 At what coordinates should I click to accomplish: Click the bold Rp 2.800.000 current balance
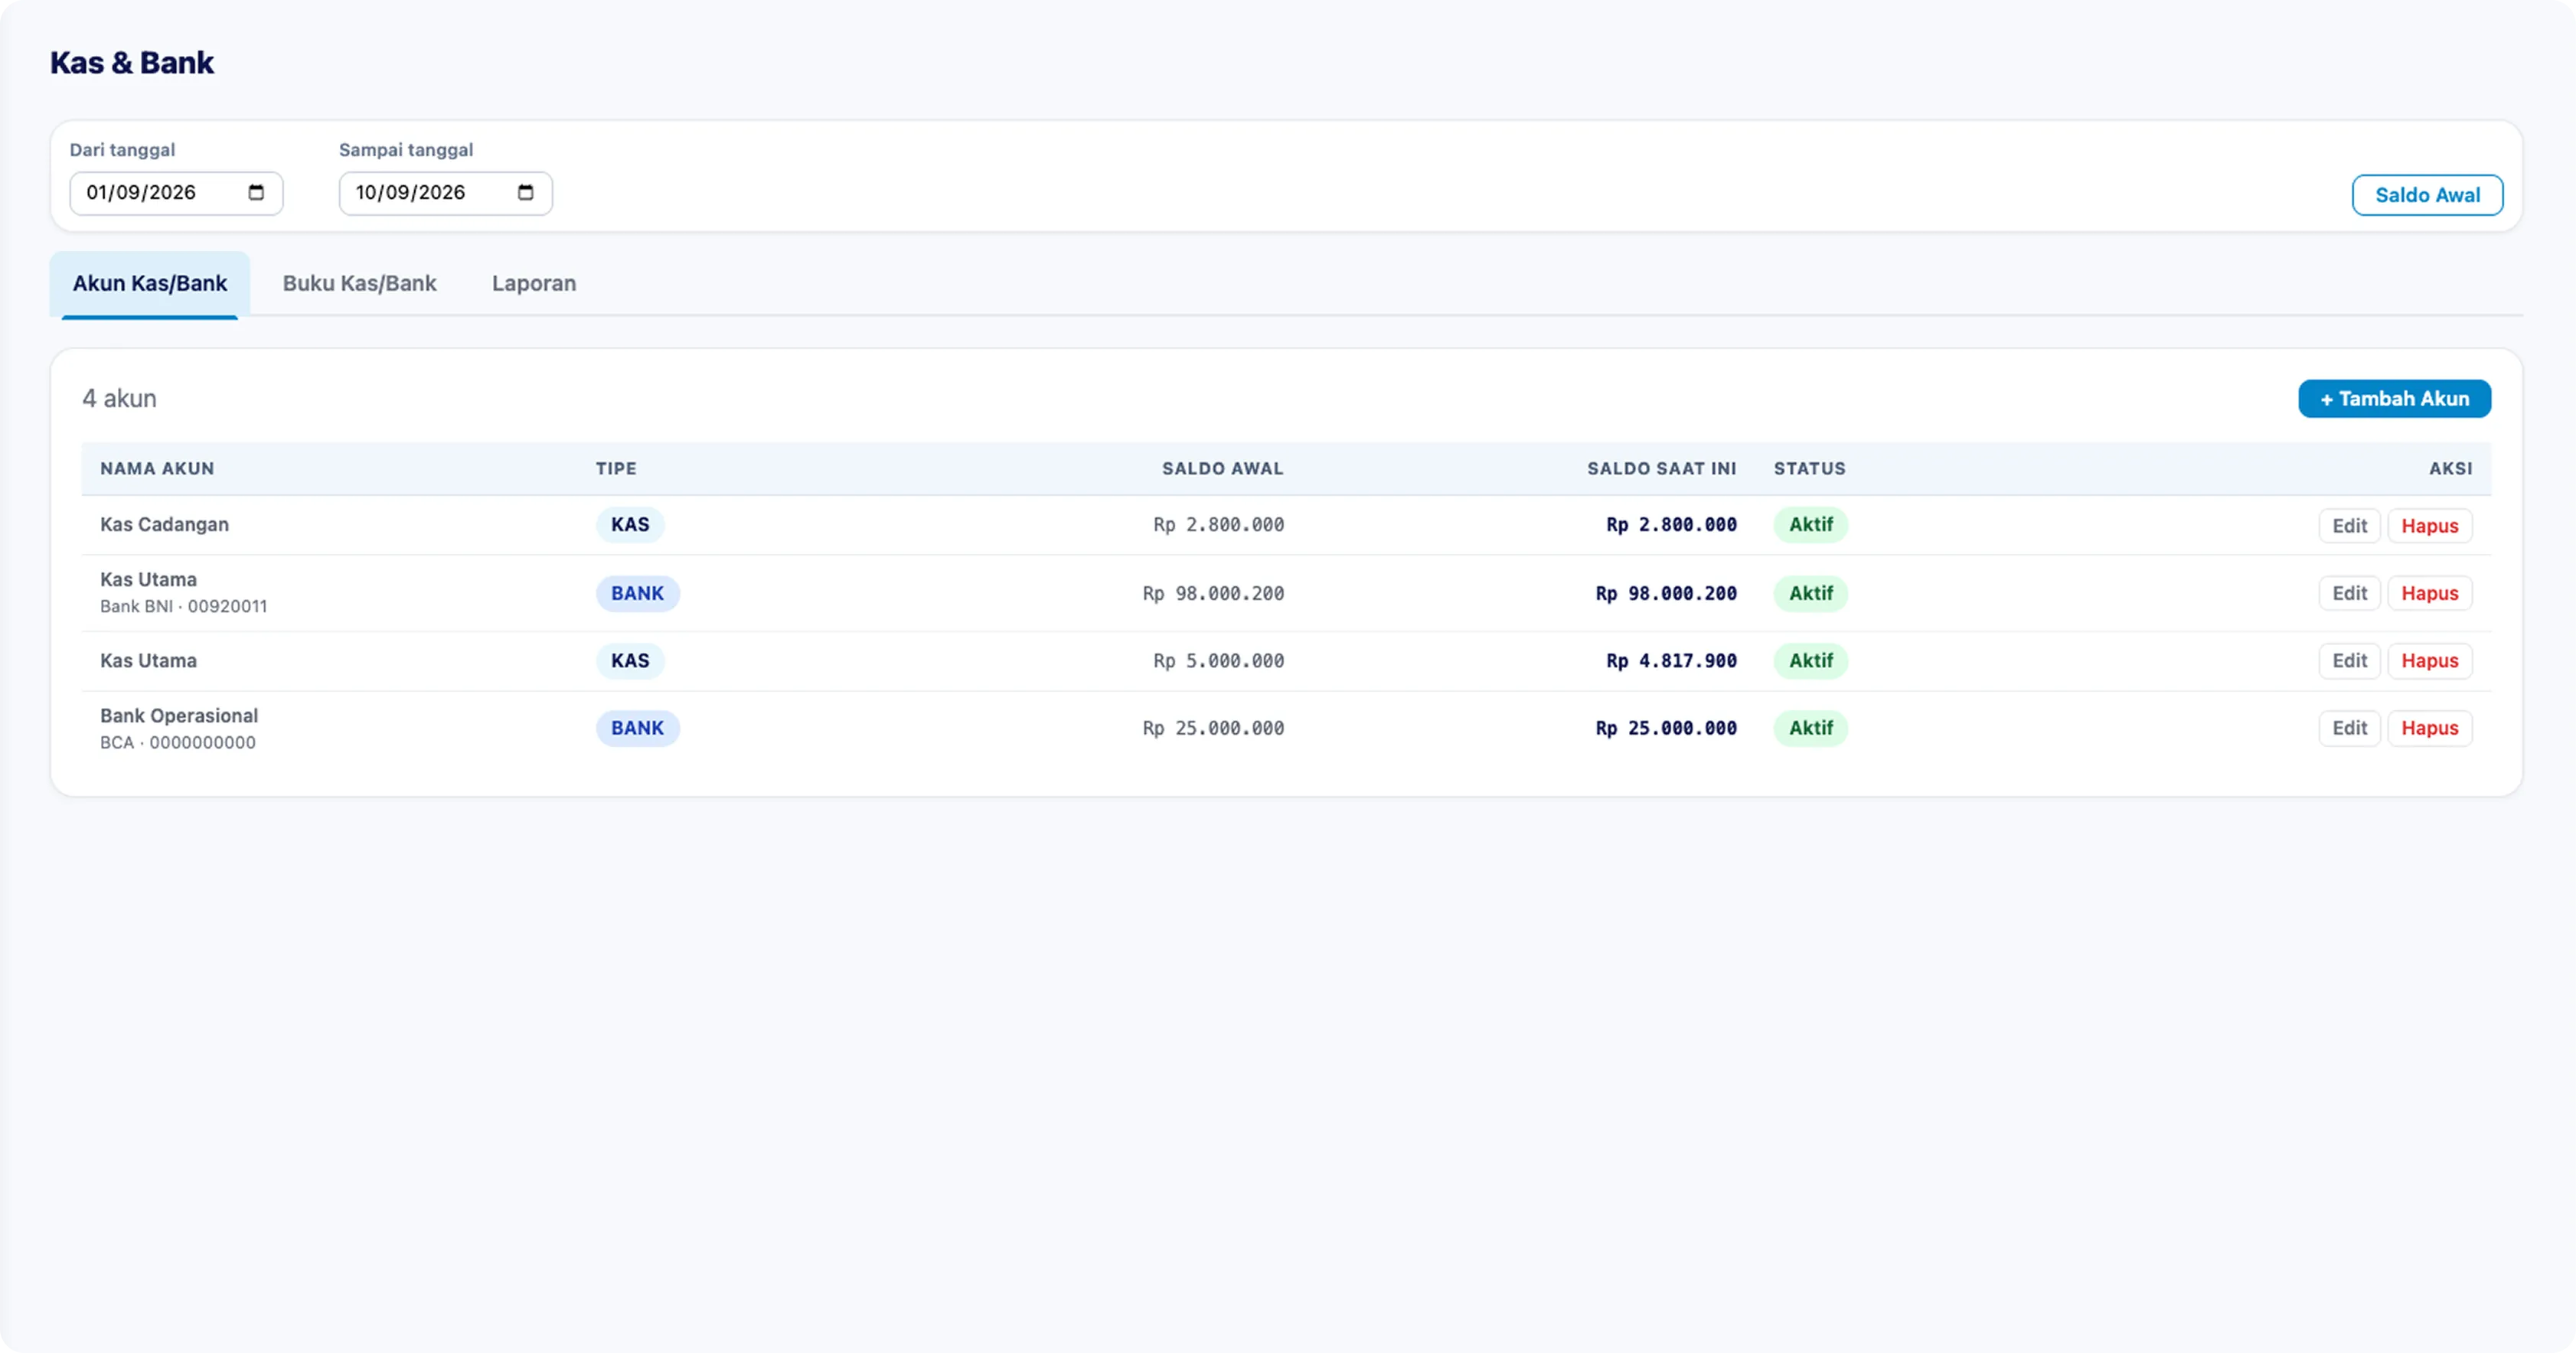click(x=1671, y=525)
